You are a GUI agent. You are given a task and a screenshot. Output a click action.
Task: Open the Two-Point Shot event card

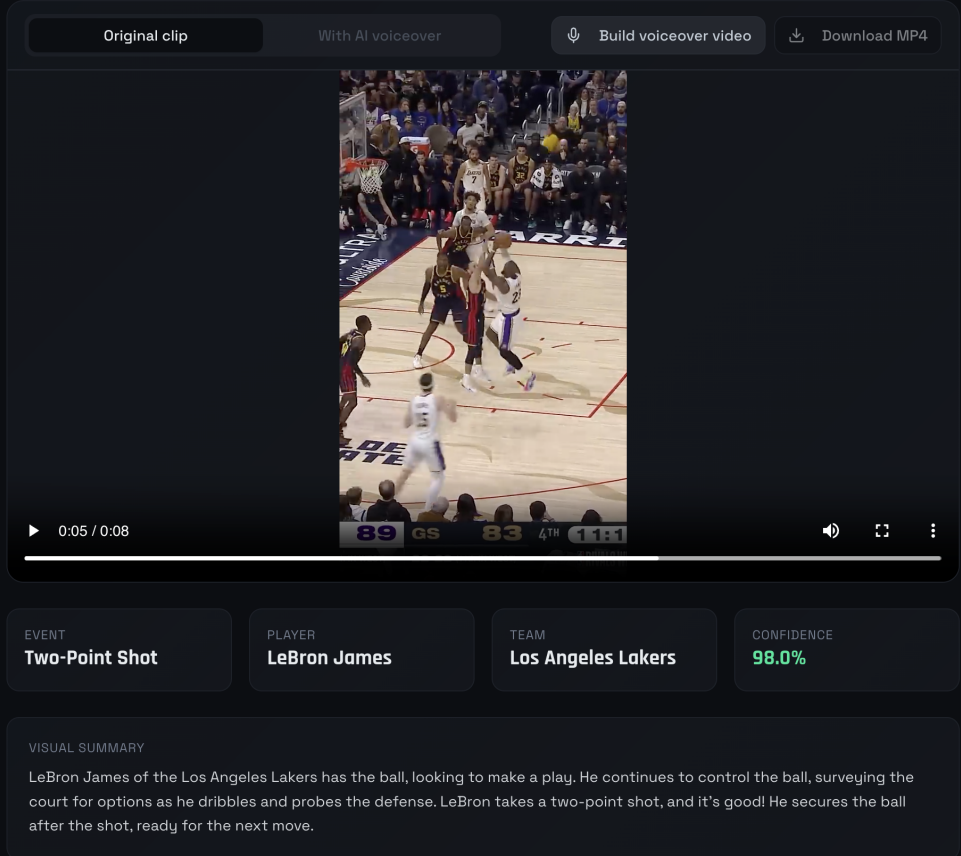[x=119, y=649]
